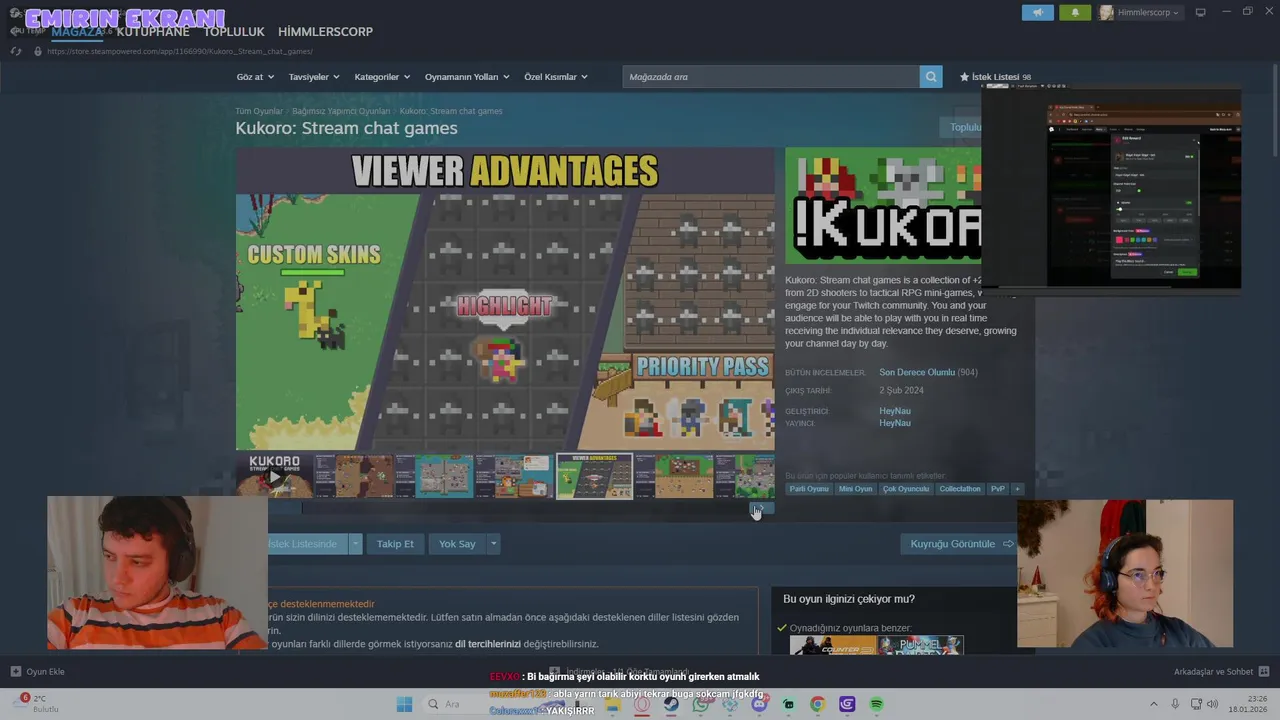This screenshot has width=1280, height=720.
Task: Click the taskbar microphone tray icon
Action: (1175, 704)
